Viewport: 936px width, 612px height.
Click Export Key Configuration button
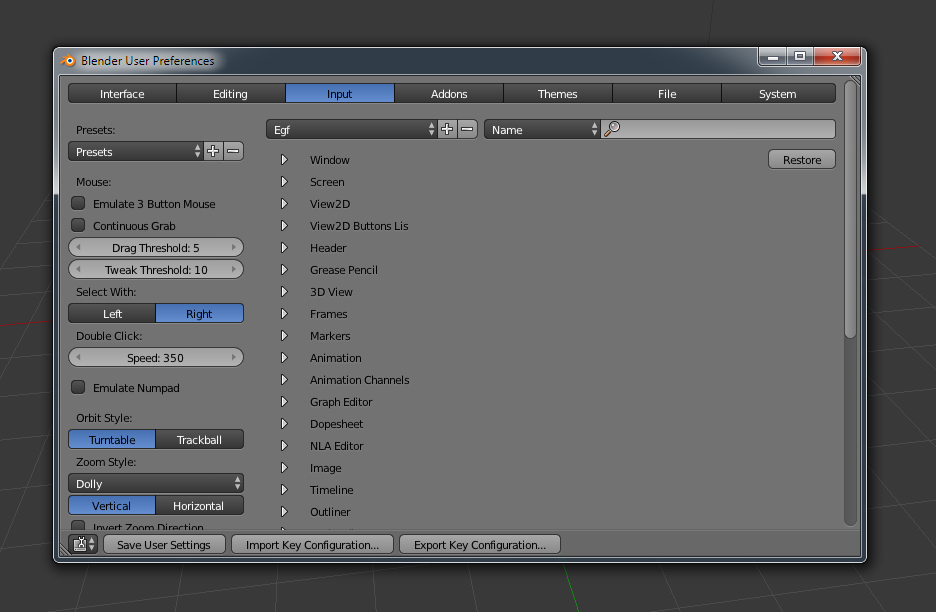[480, 545]
